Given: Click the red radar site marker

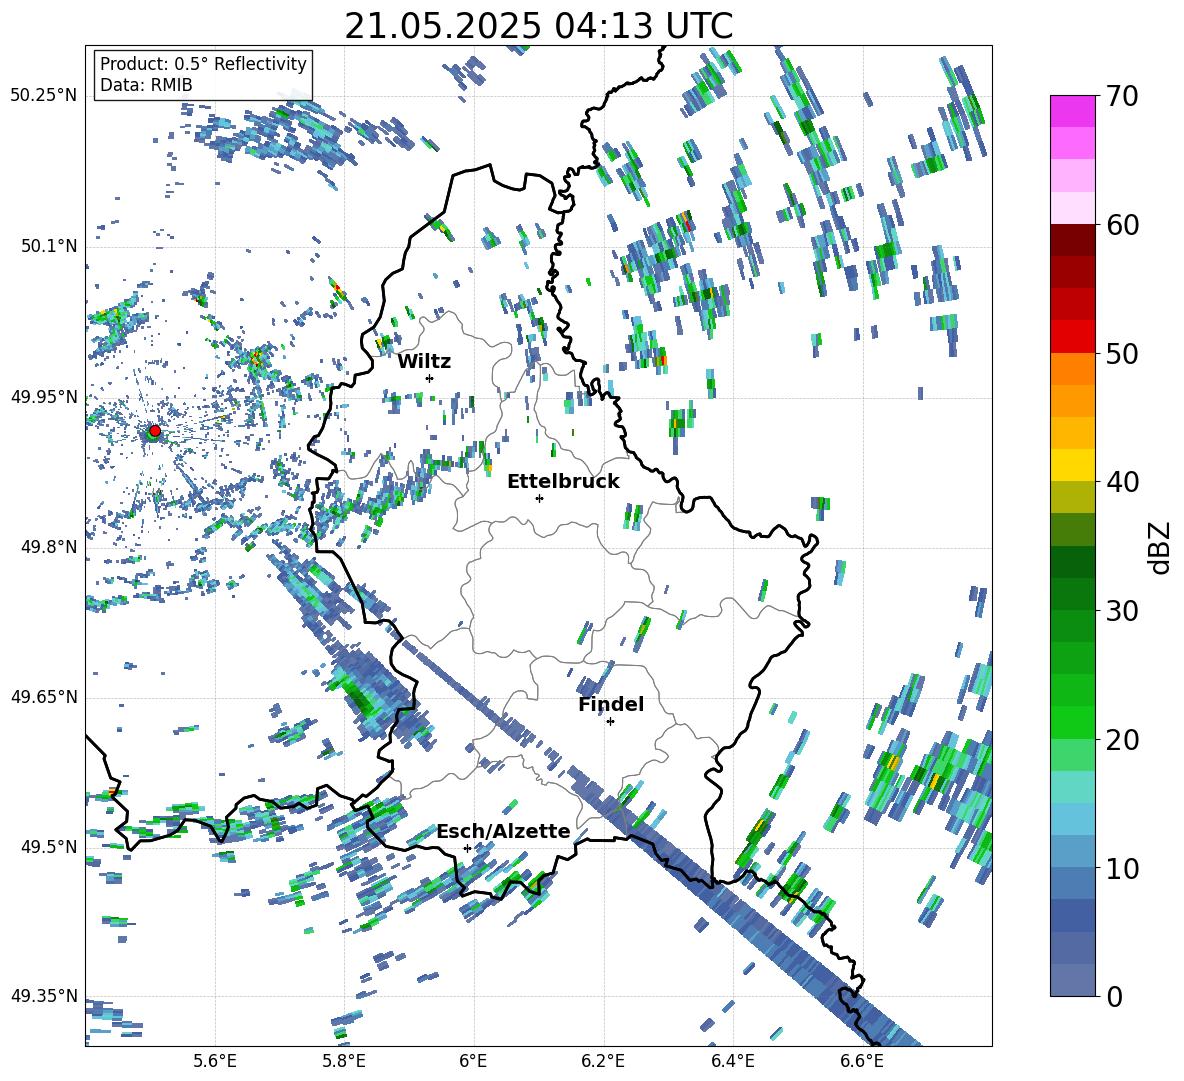Looking at the screenshot, I should coord(155,431).
